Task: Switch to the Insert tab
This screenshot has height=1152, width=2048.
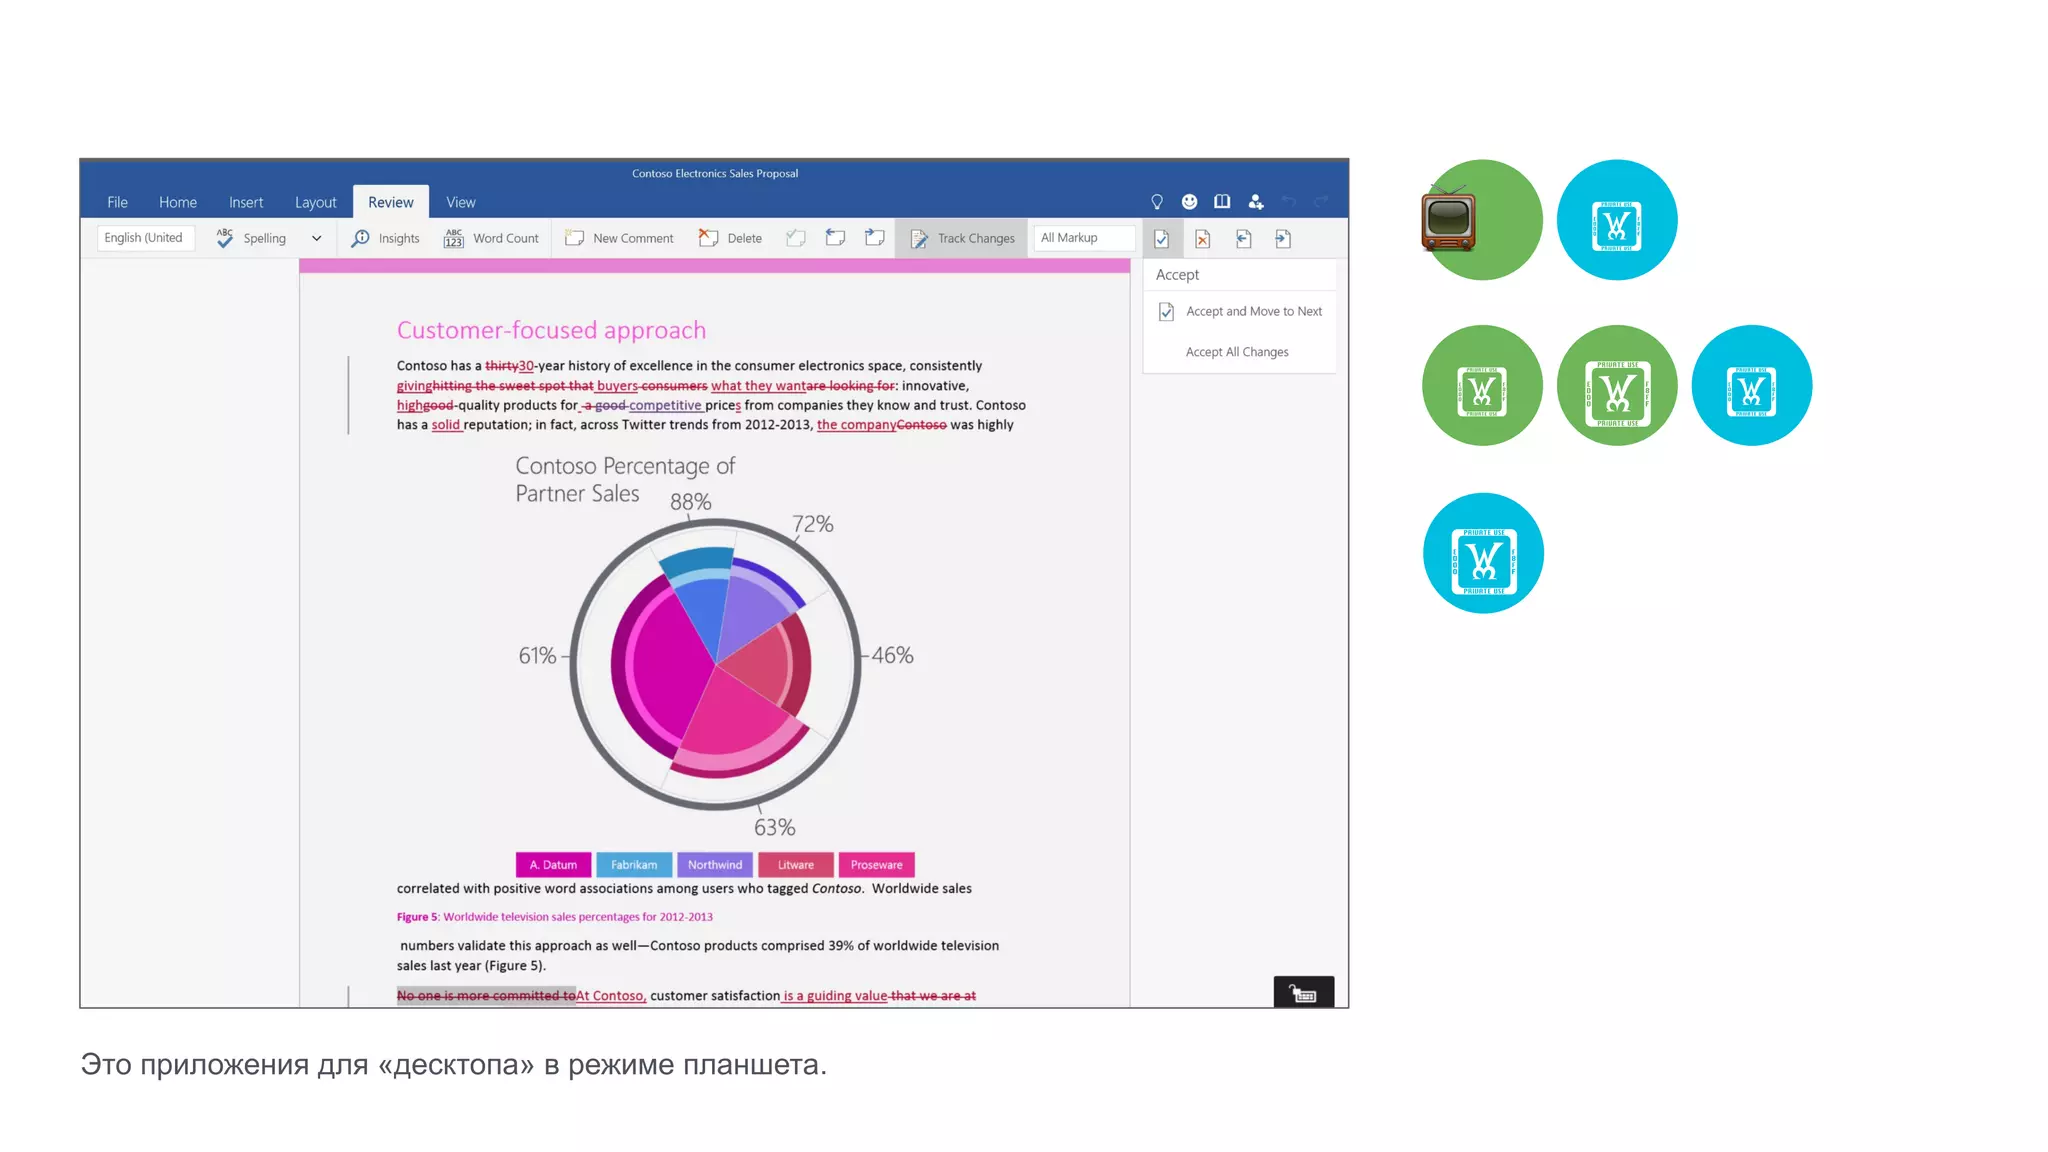Action: (246, 202)
